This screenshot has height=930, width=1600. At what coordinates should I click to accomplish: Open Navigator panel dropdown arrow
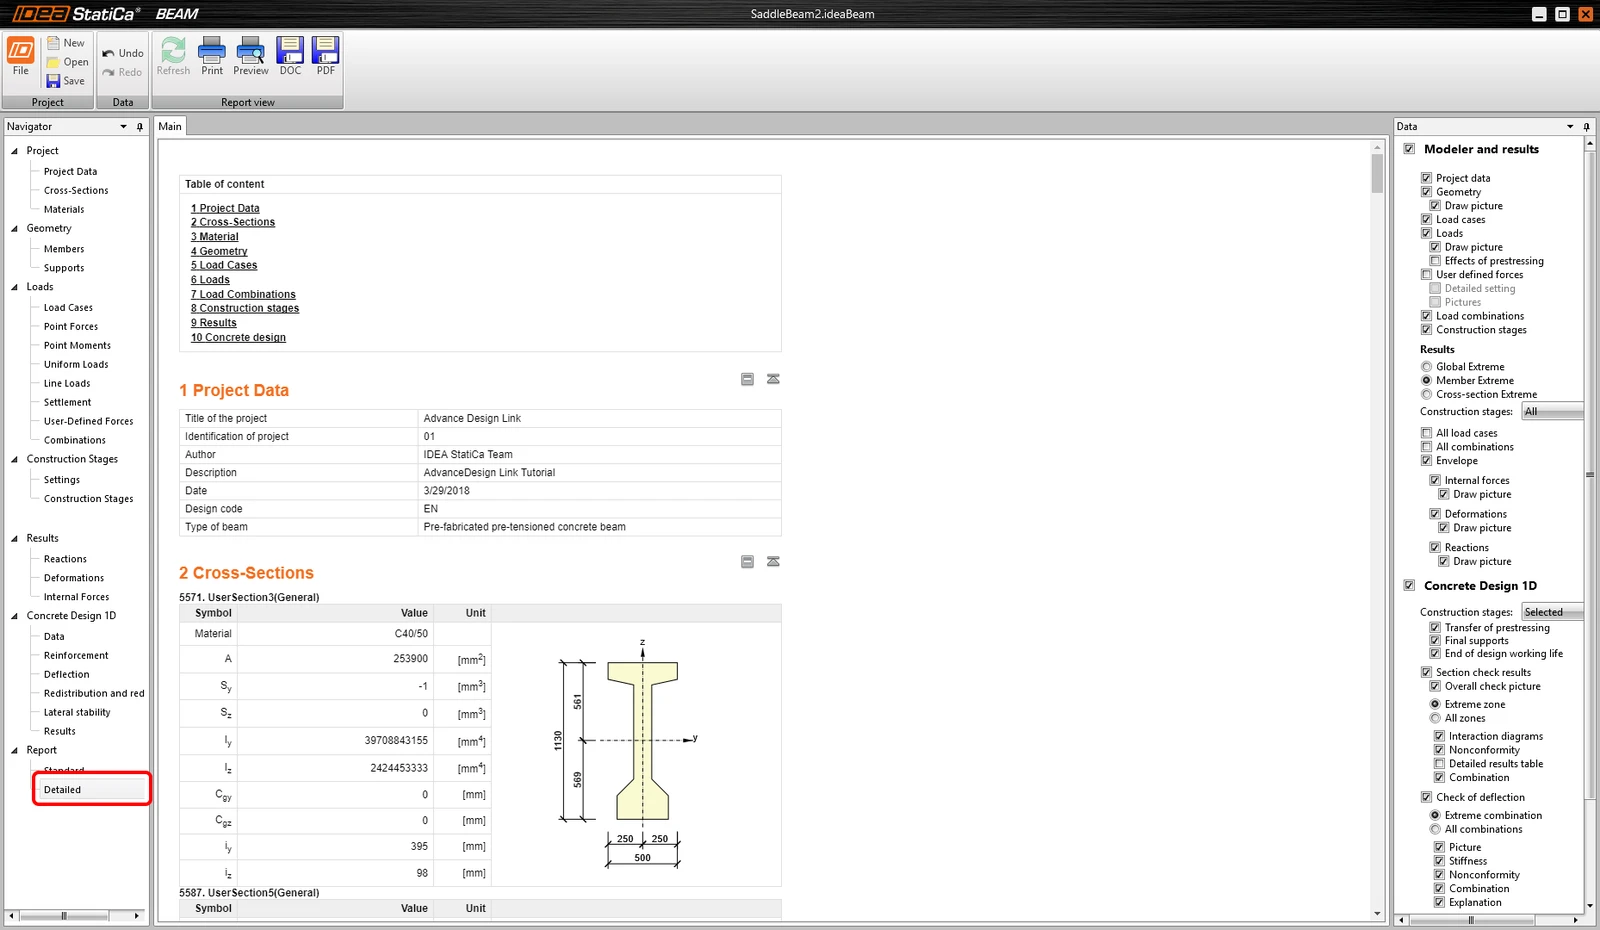(124, 127)
